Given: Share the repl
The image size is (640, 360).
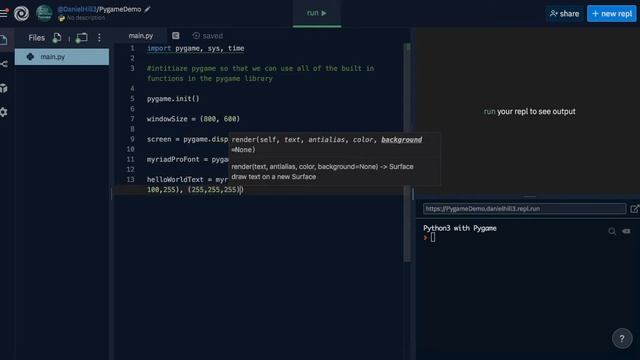Looking at the screenshot, I should coord(564,13).
